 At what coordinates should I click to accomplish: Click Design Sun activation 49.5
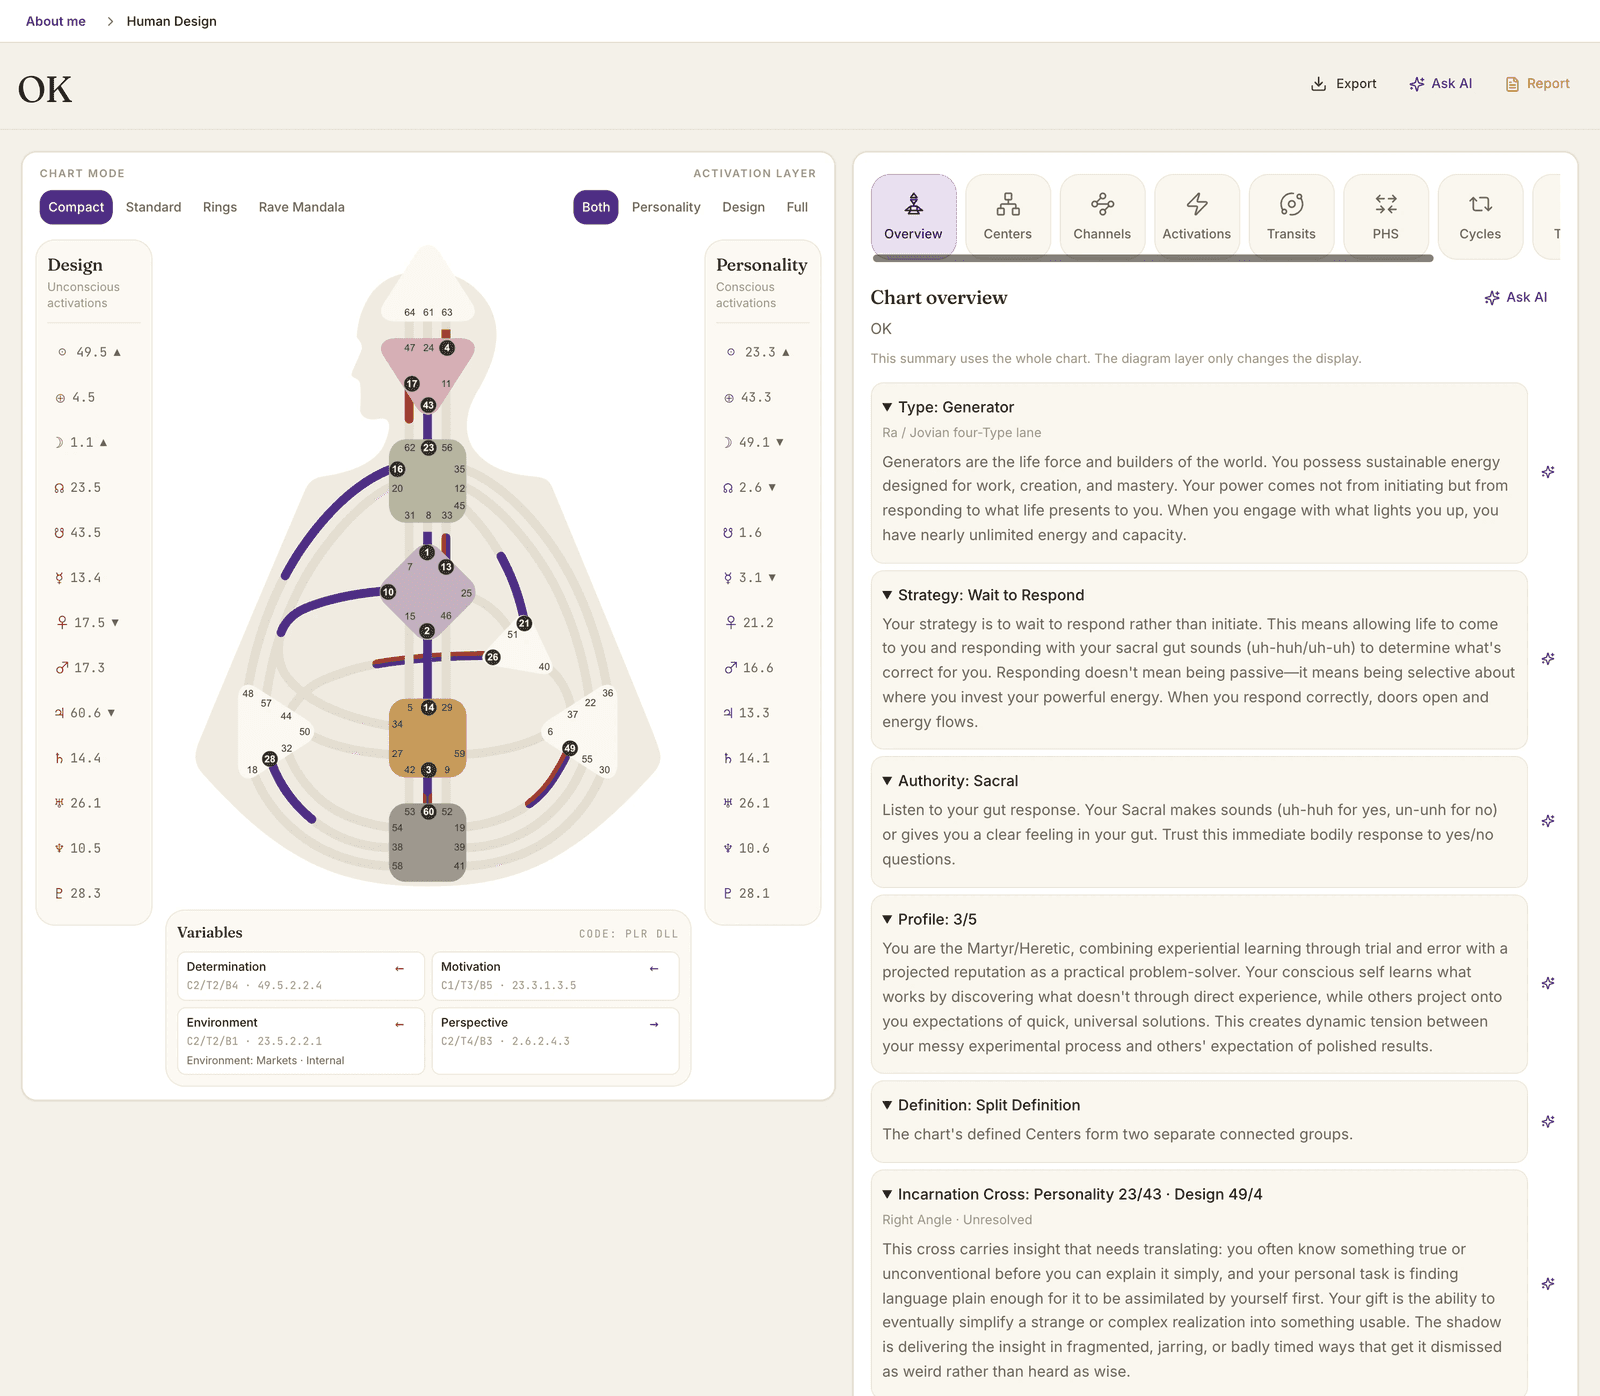click(x=90, y=352)
